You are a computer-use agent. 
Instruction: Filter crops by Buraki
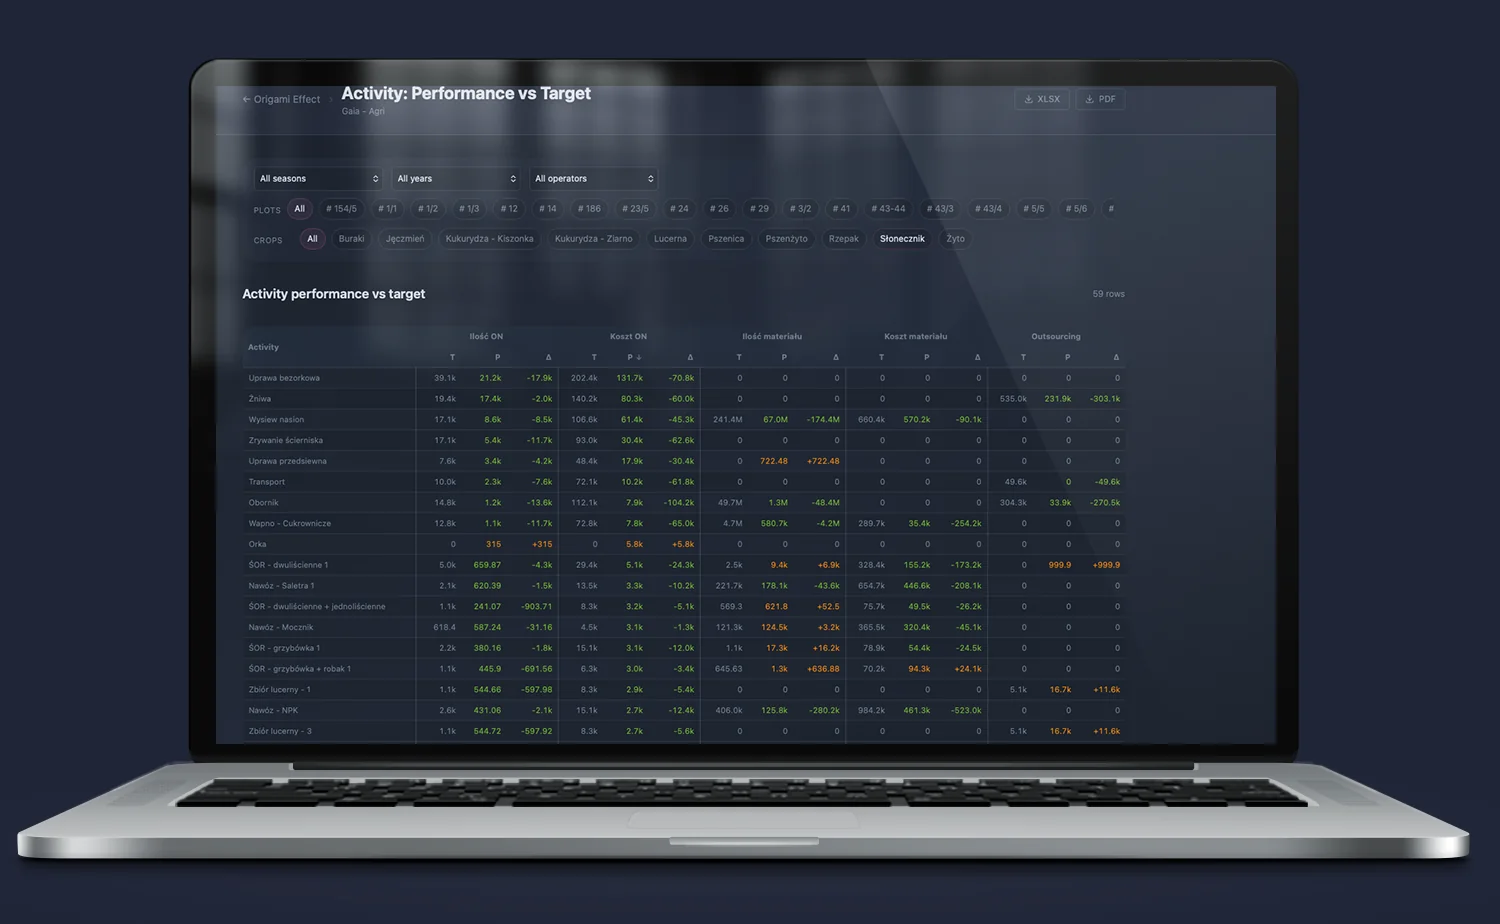tap(351, 239)
